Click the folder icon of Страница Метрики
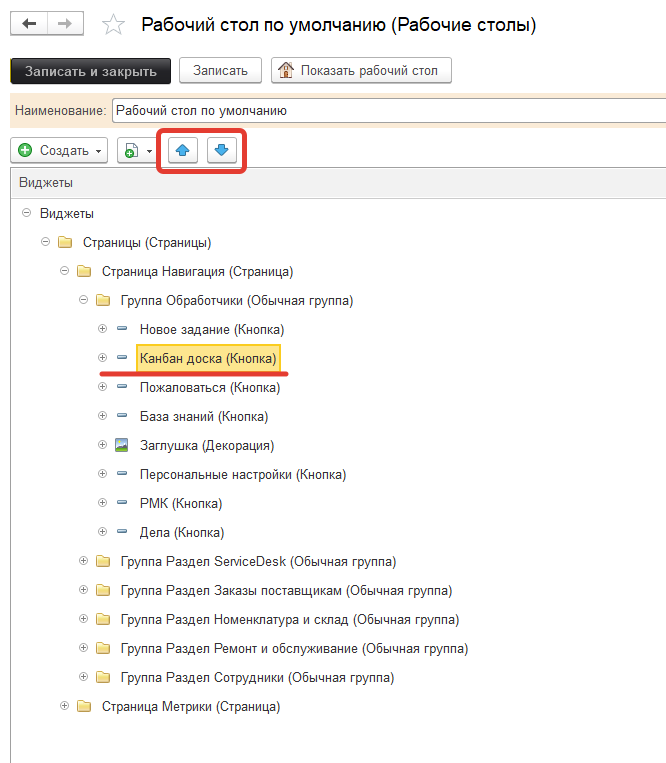Screen dimensions: 666x763 84,707
